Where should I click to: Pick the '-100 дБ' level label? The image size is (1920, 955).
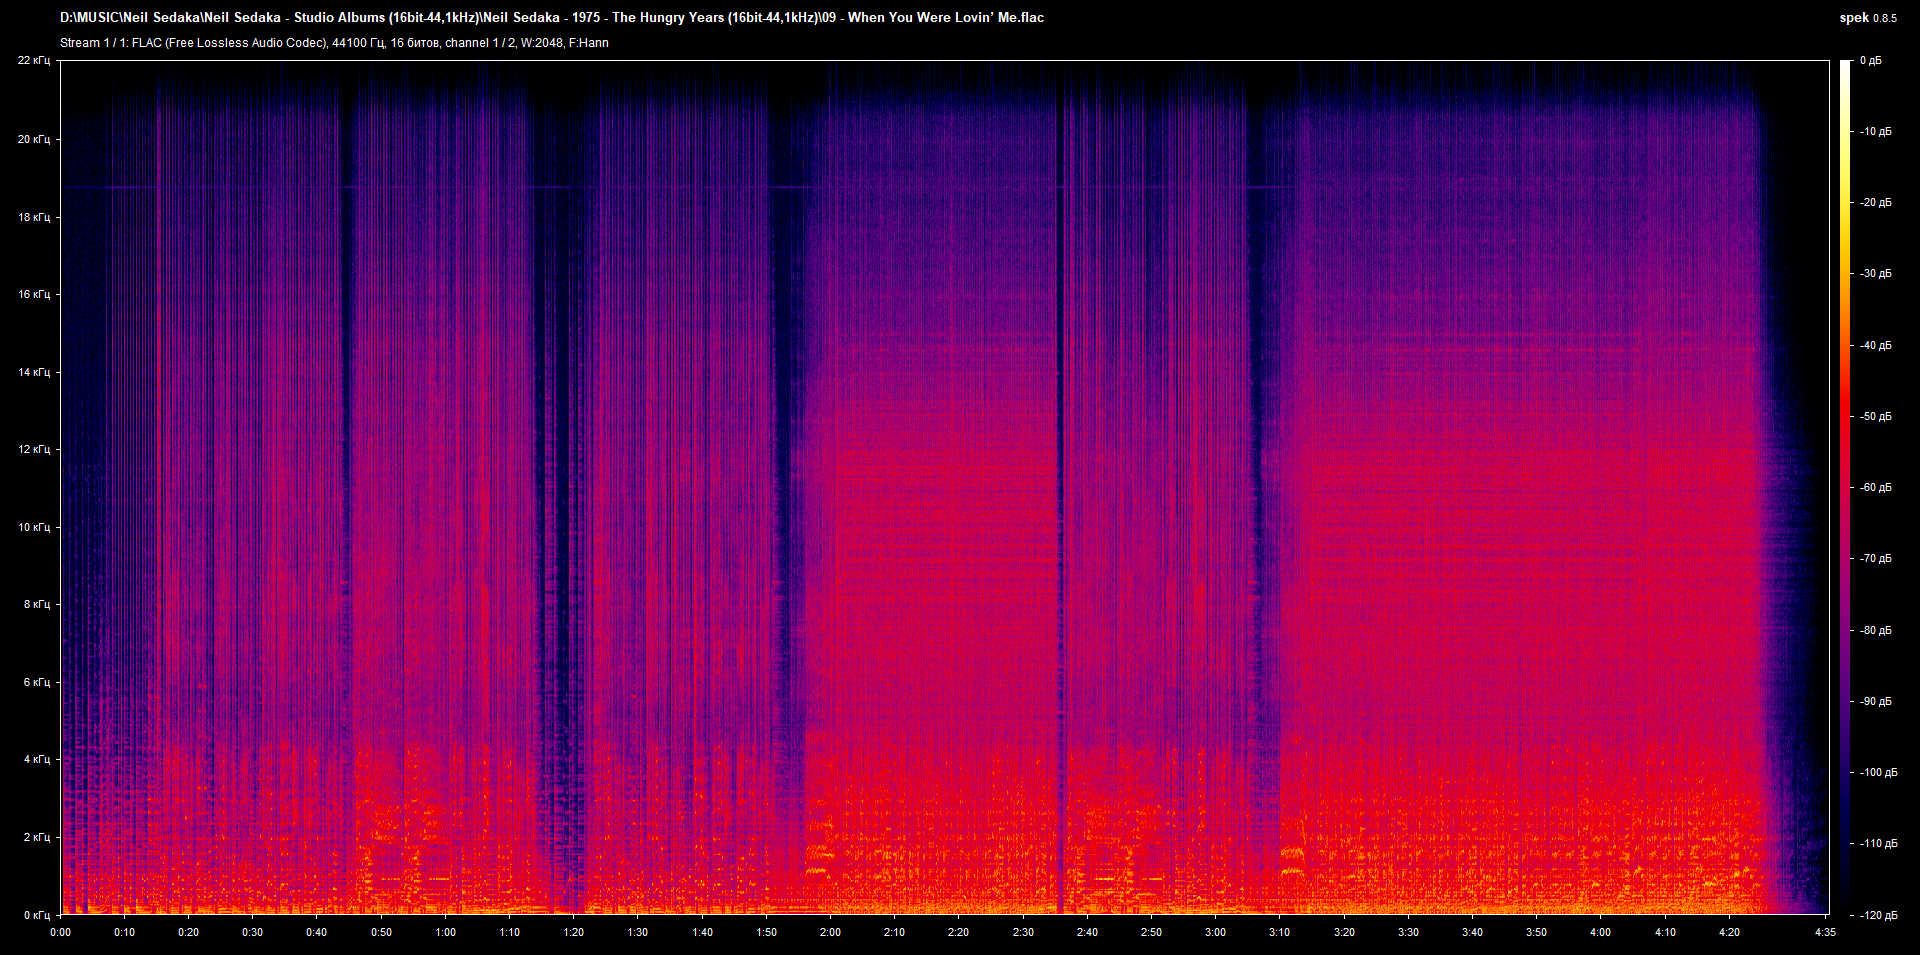pyautogui.click(x=1879, y=773)
